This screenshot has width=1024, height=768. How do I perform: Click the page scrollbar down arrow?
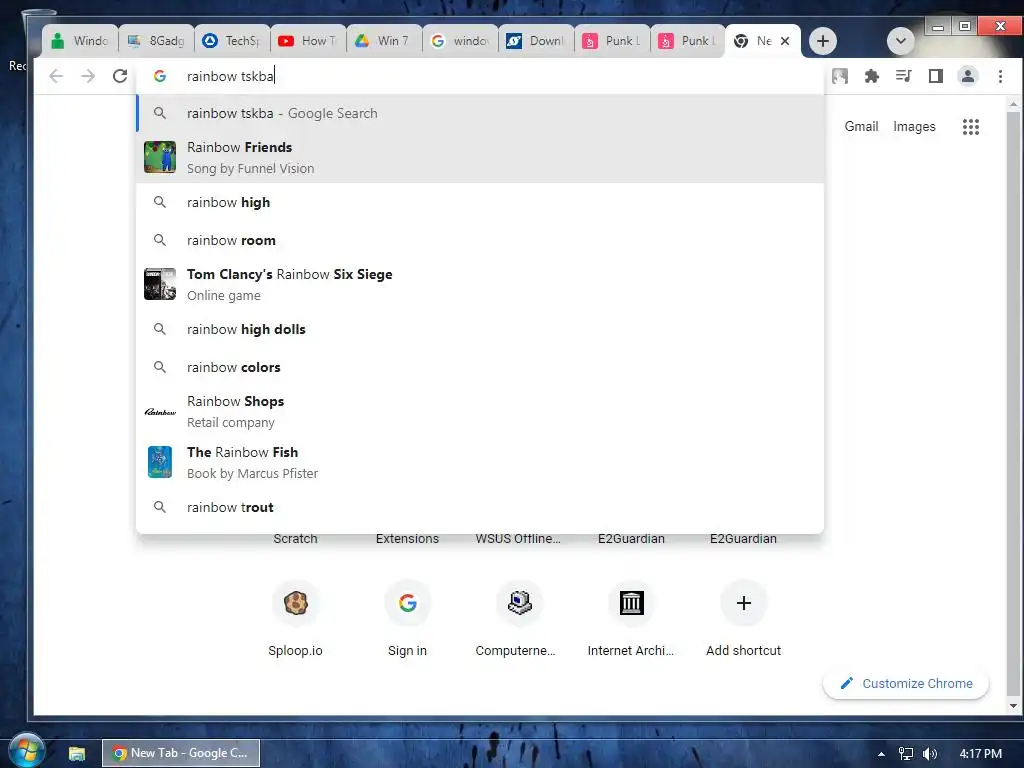(x=1013, y=705)
